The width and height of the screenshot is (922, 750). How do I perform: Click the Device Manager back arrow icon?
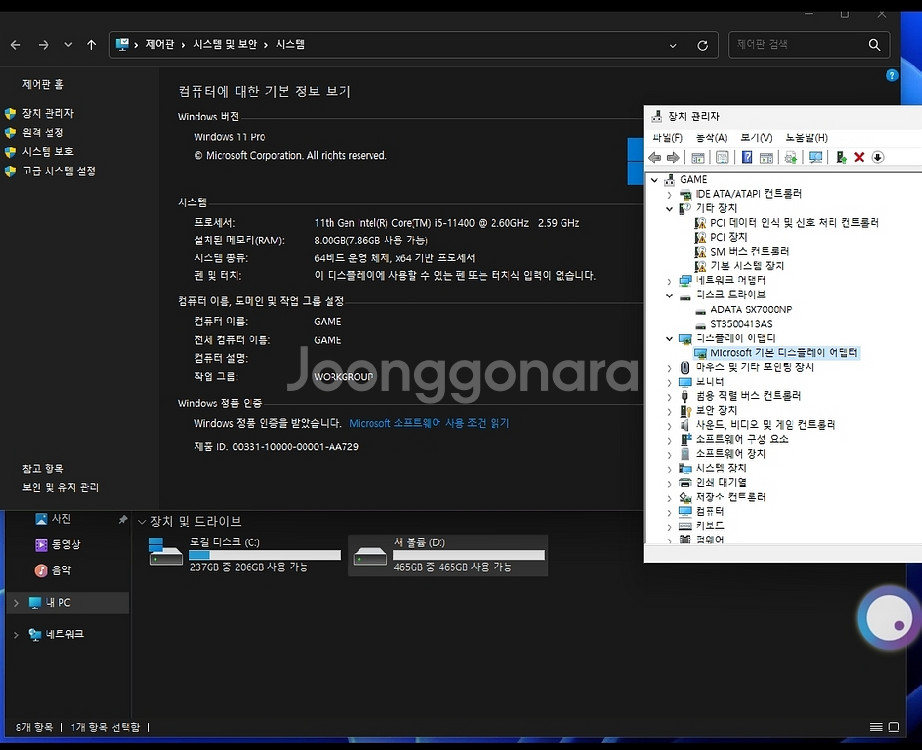point(654,157)
